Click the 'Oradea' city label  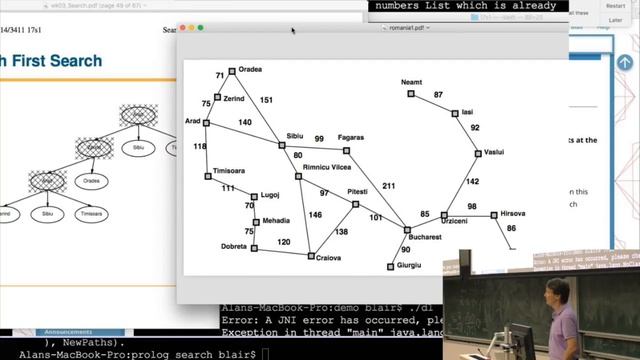(x=250, y=69)
